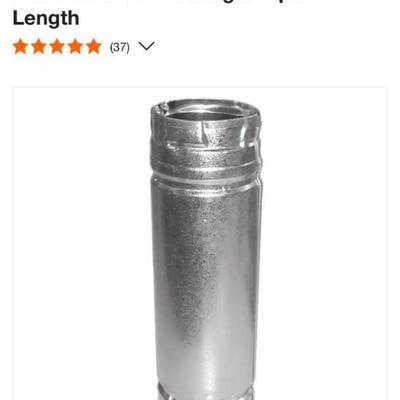Show rating details via down arrow
The width and height of the screenshot is (400, 400).
(x=146, y=46)
